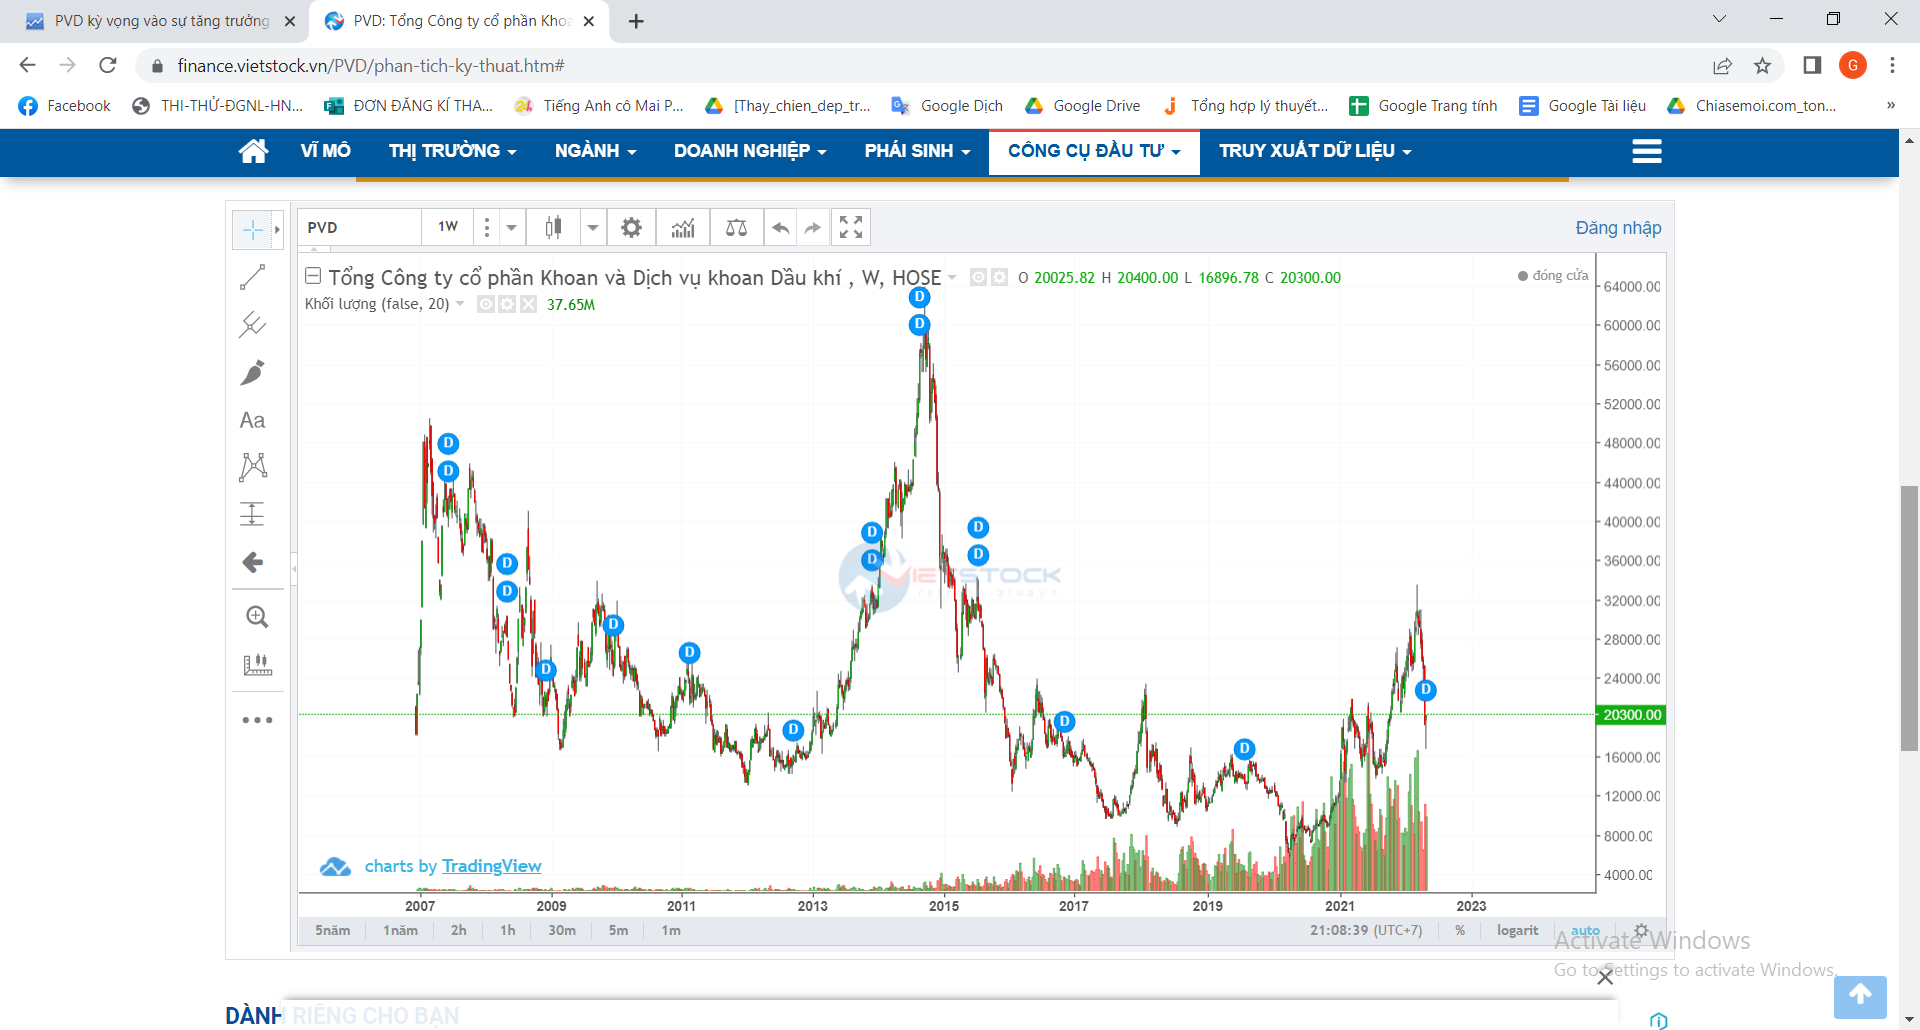Open candlestick chart style button
This screenshot has height=1030, width=1920.
click(553, 228)
